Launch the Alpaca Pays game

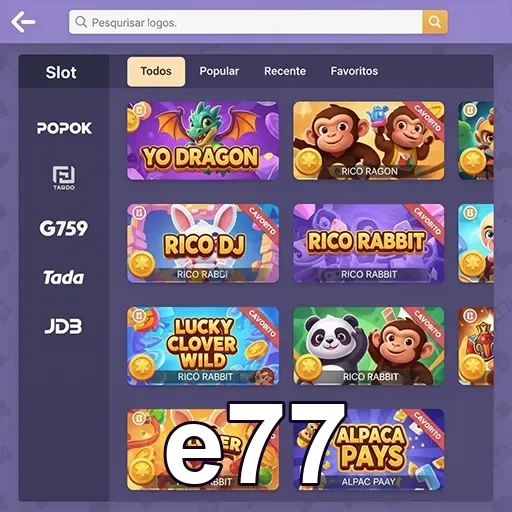click(369, 449)
